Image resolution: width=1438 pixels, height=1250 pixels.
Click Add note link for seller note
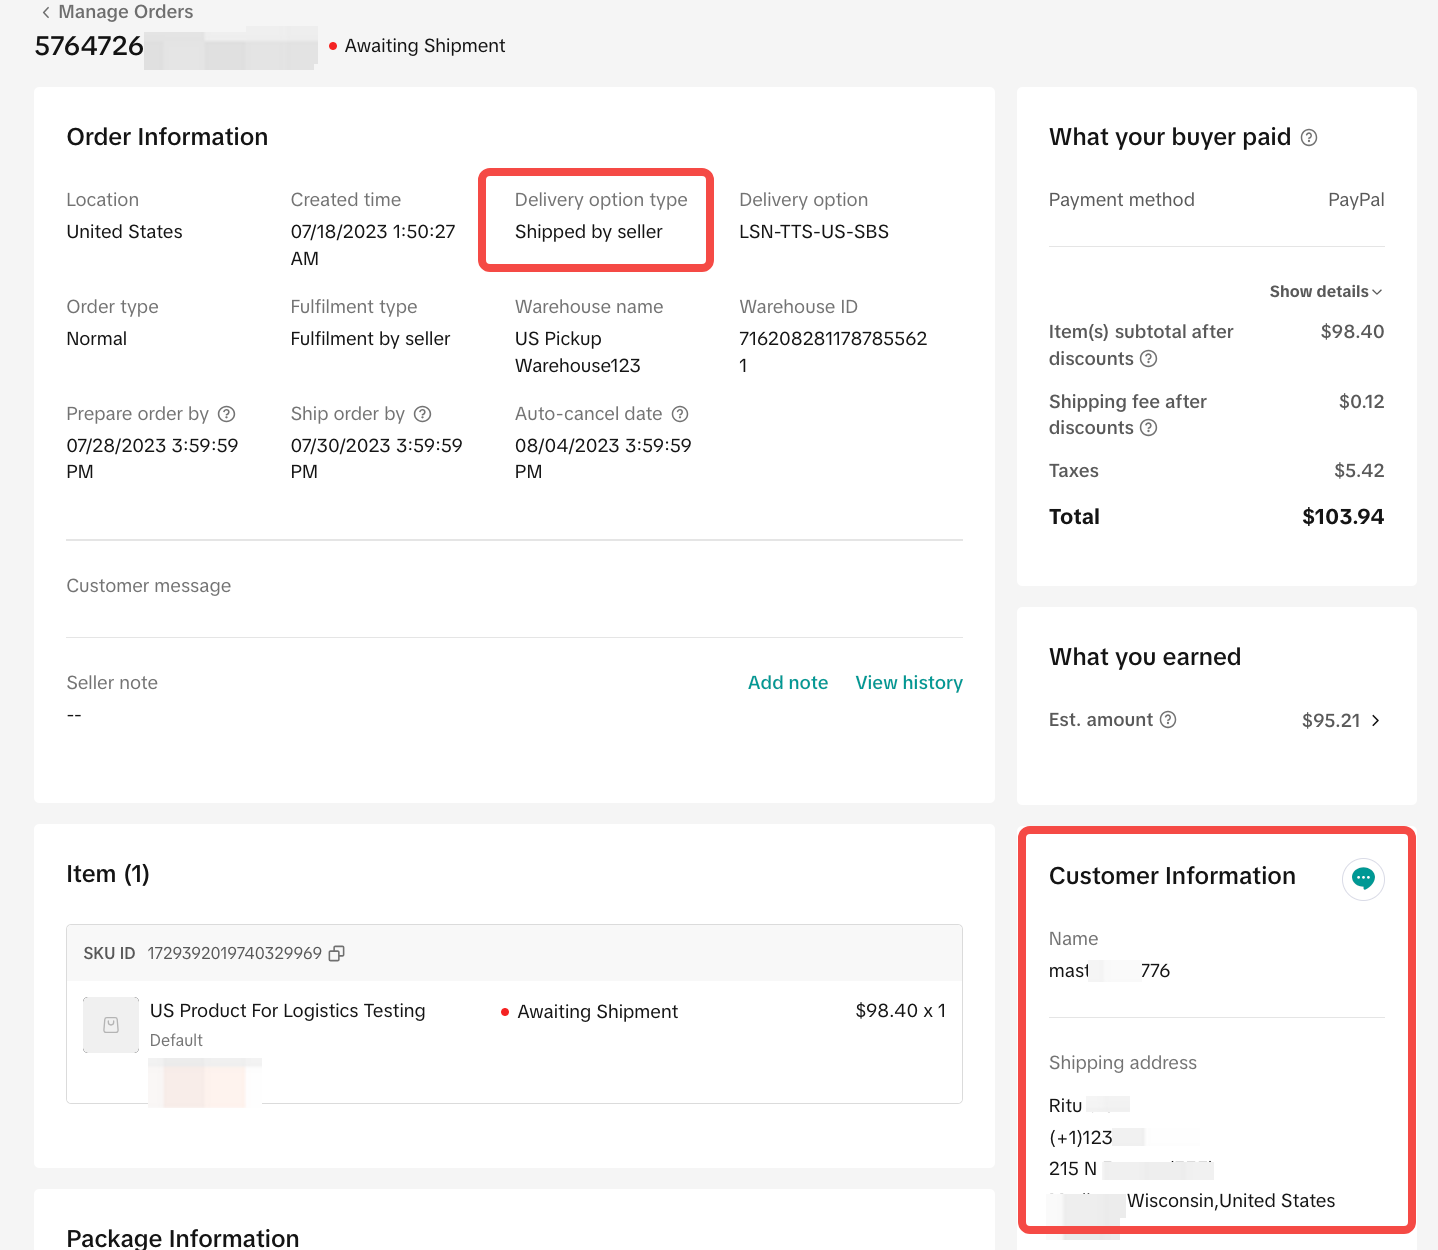[787, 683]
